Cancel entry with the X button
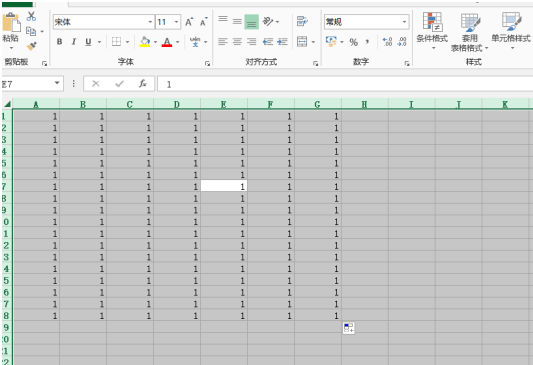This screenshot has width=533, height=365. [96, 84]
